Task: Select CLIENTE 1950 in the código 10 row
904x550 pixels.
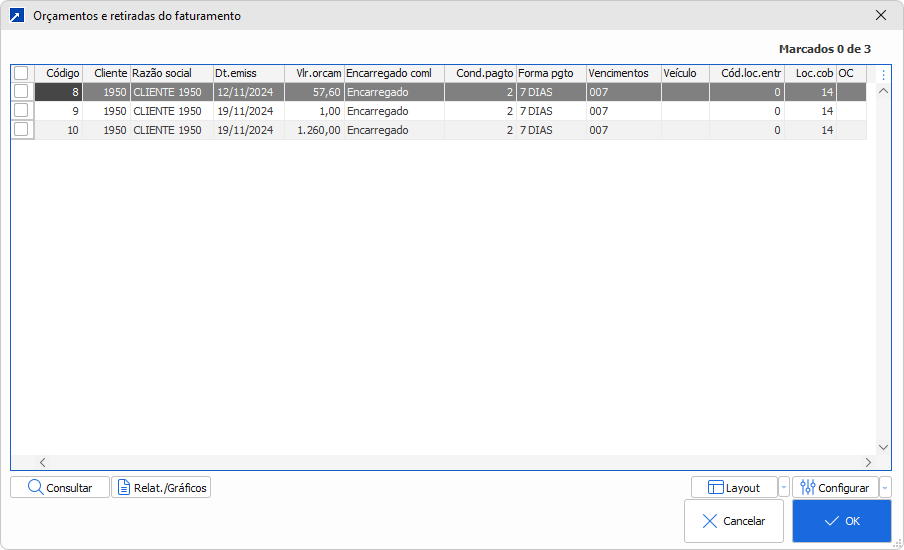Action: pyautogui.click(x=172, y=130)
